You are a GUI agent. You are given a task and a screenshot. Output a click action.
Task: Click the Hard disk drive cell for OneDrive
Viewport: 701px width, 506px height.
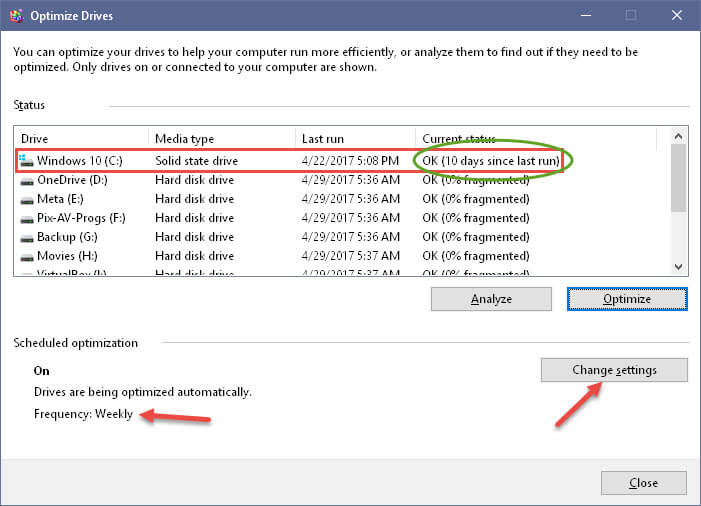[194, 180]
